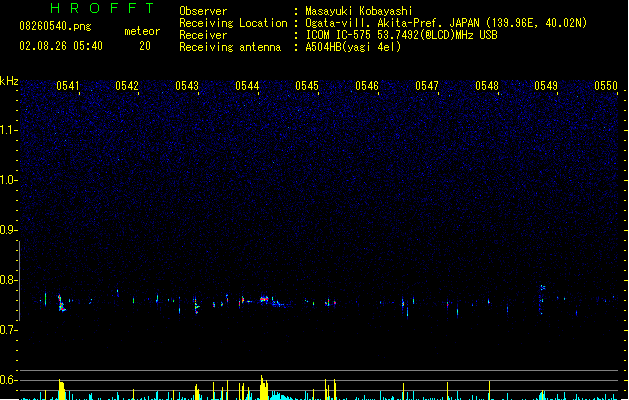Click the ICOM IC-575 receiver details
The image size is (629, 400).
(x=402, y=35)
